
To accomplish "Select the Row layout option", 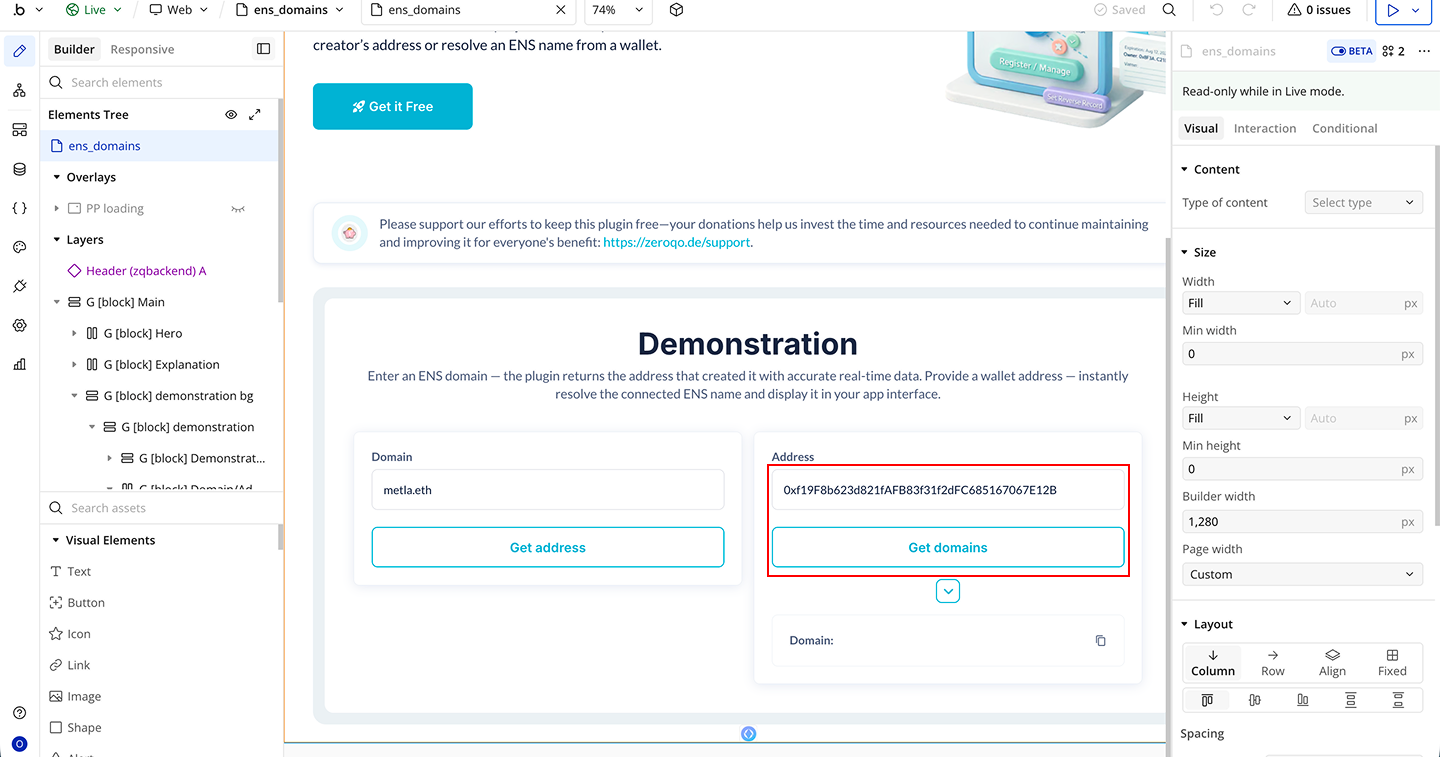I will click(1273, 662).
